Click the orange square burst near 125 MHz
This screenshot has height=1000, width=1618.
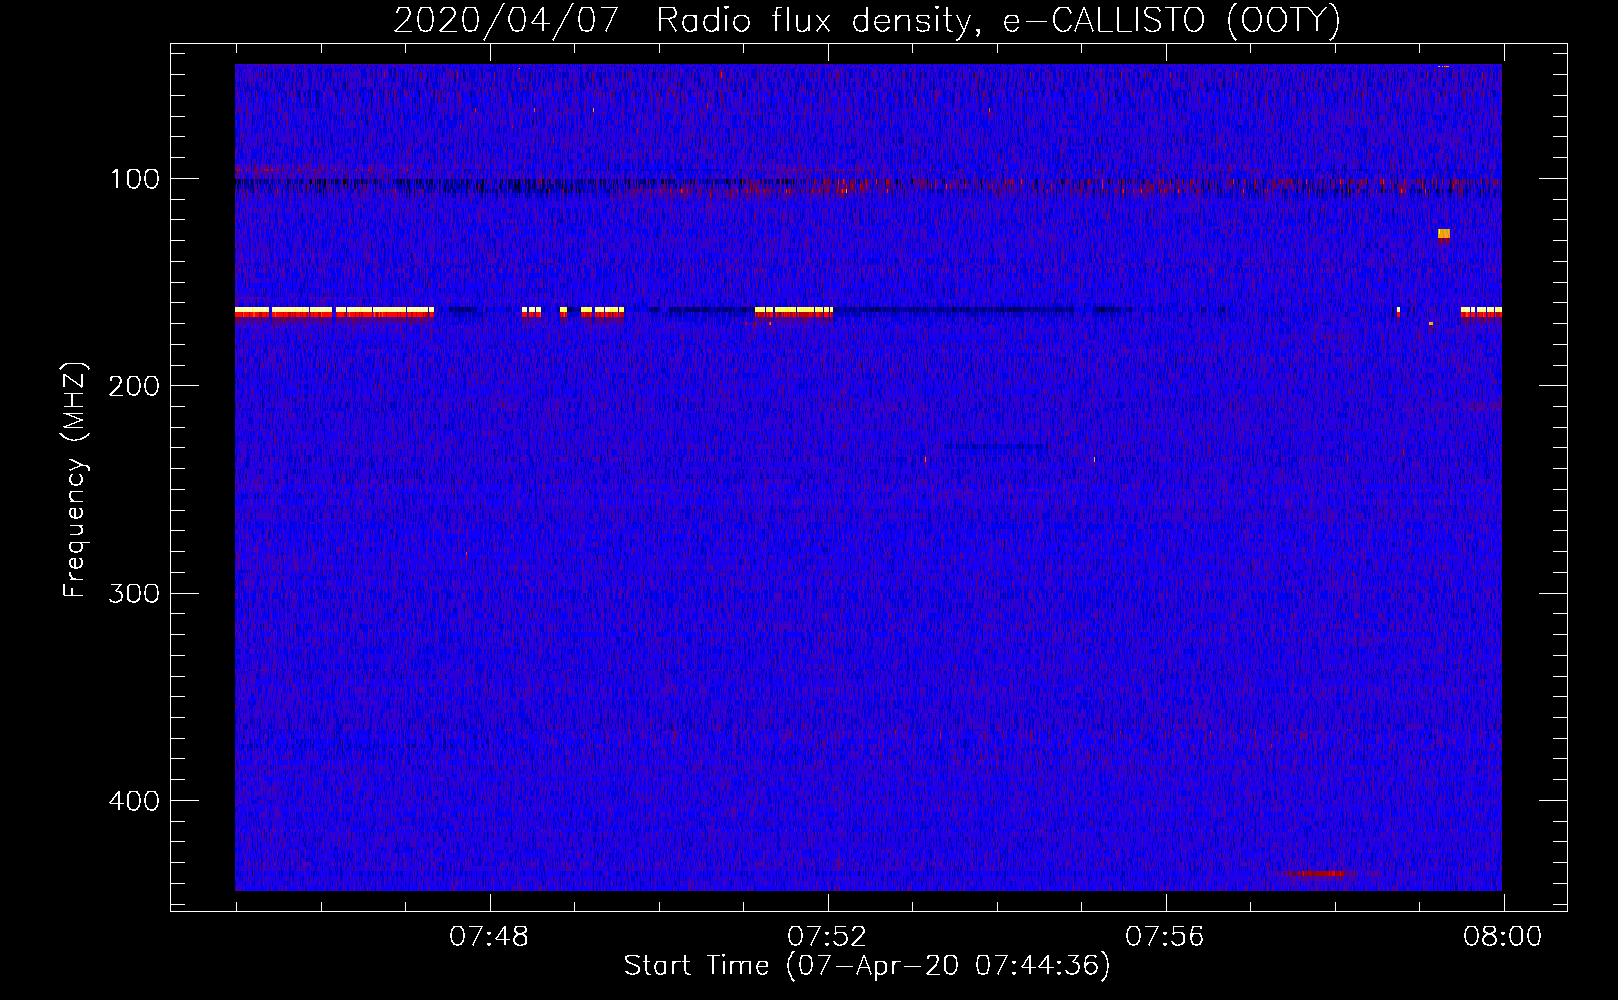pyautogui.click(x=1444, y=234)
